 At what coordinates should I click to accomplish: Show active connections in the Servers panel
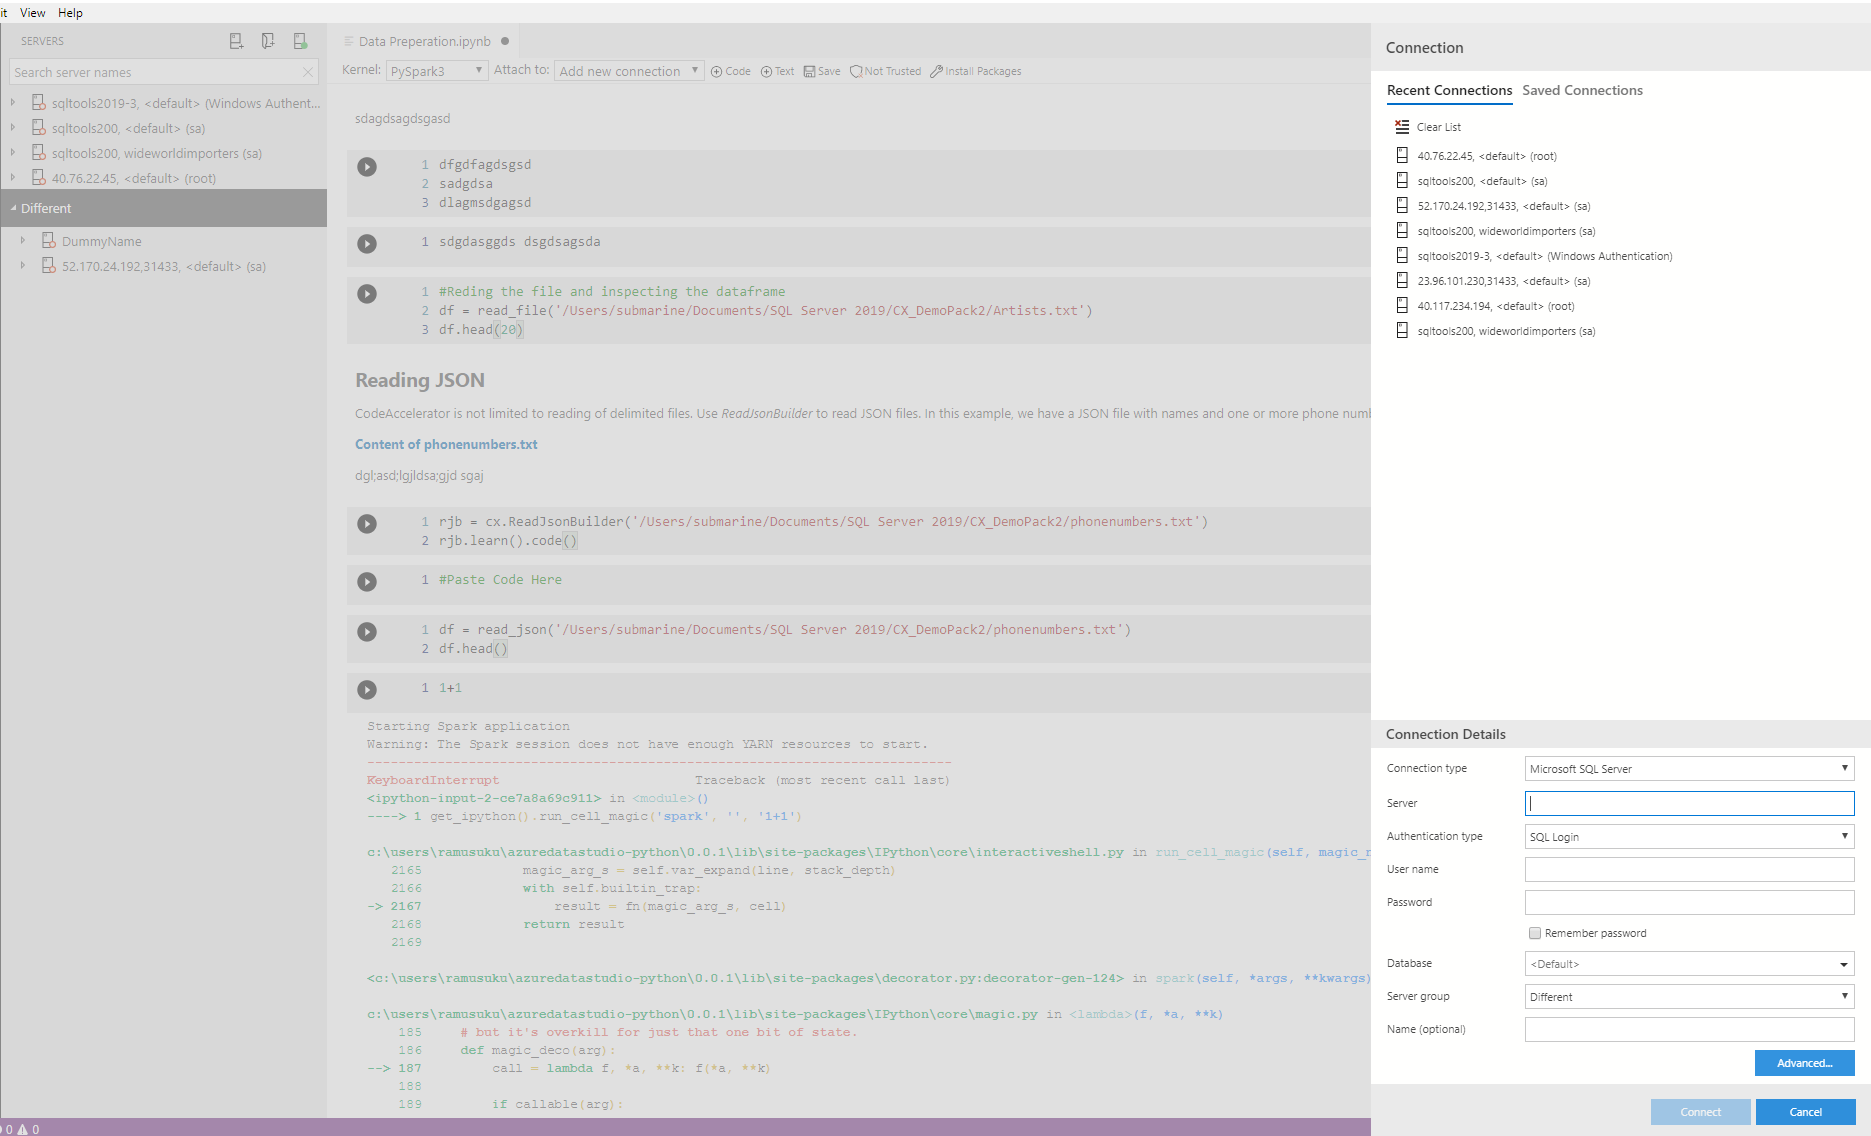coord(299,40)
